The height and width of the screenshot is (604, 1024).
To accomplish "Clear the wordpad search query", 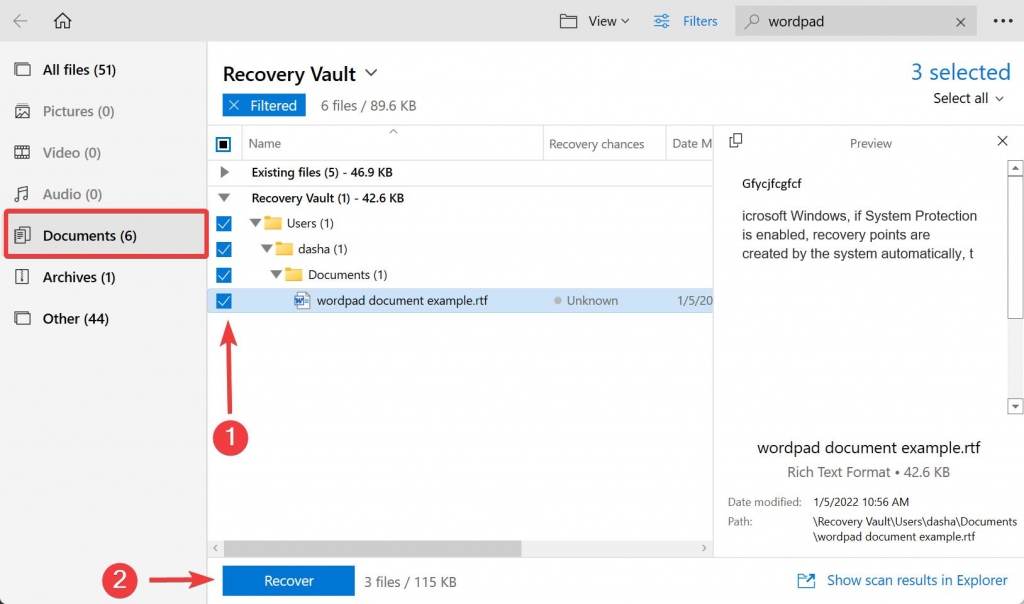I will coord(959,20).
